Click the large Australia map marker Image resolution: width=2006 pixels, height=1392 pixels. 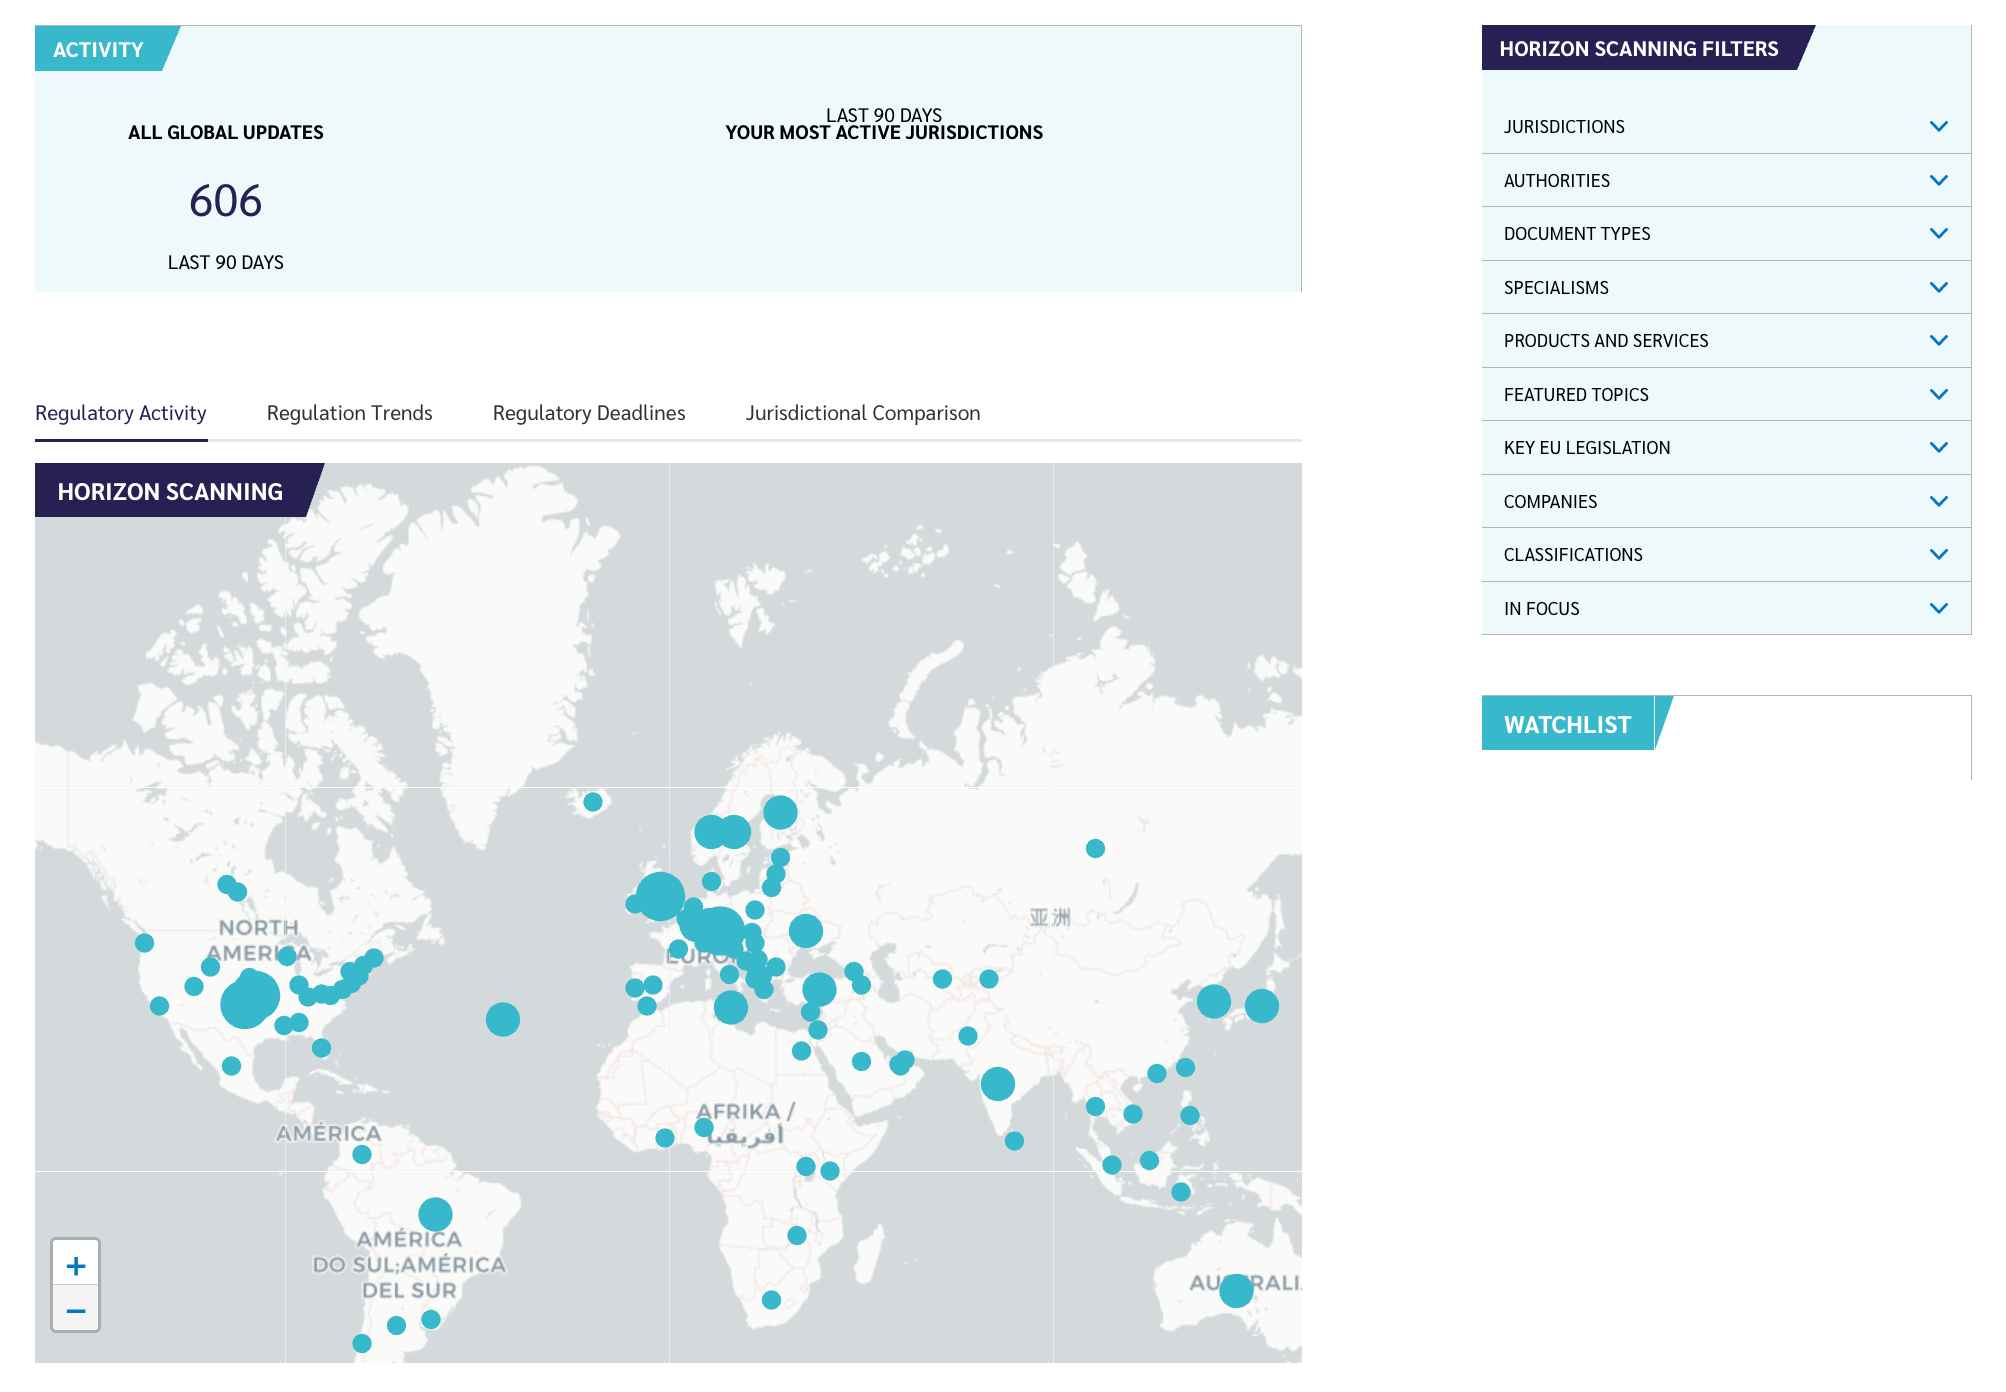pyautogui.click(x=1236, y=1290)
